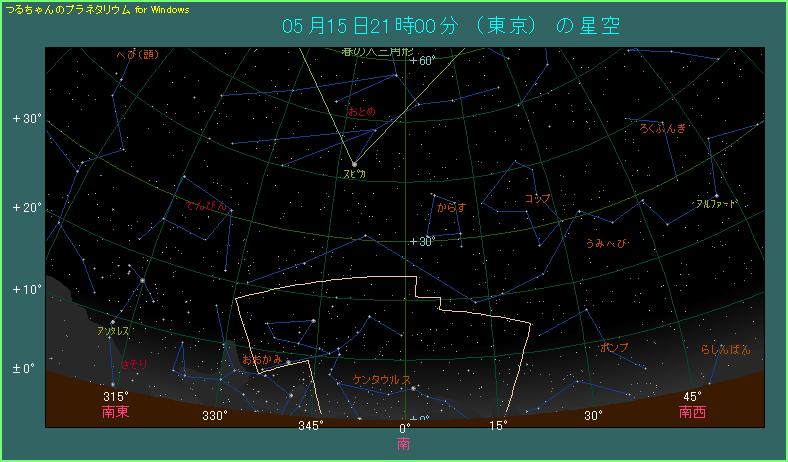Click the Spica (スピカ) star label
This screenshot has width=788, height=462.
tap(355, 173)
